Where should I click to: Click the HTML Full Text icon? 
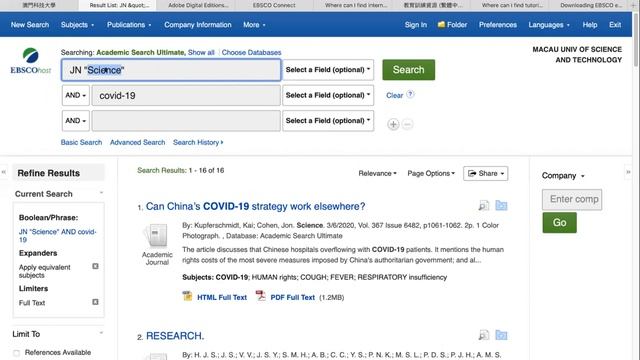[187, 296]
